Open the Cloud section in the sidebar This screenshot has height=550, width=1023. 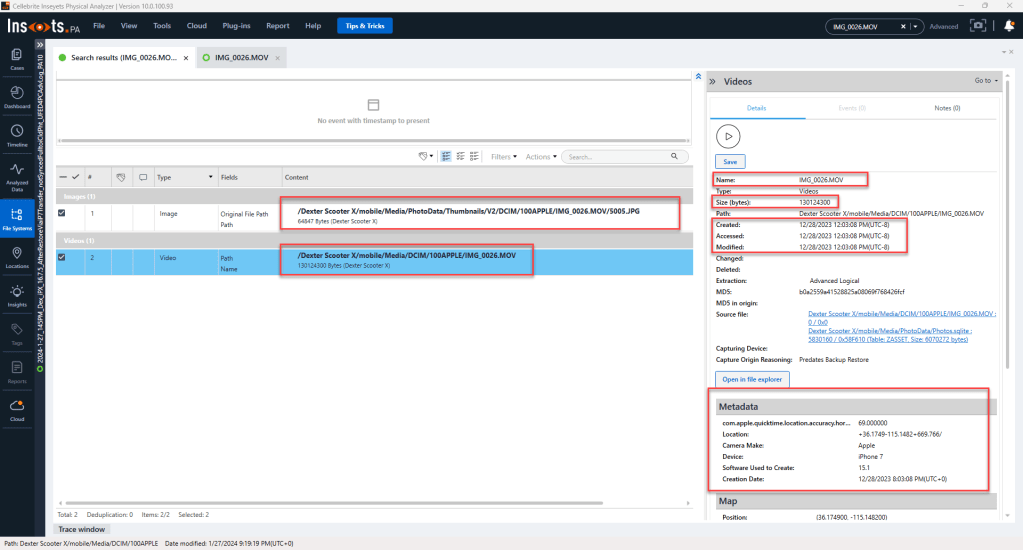[x=17, y=409]
